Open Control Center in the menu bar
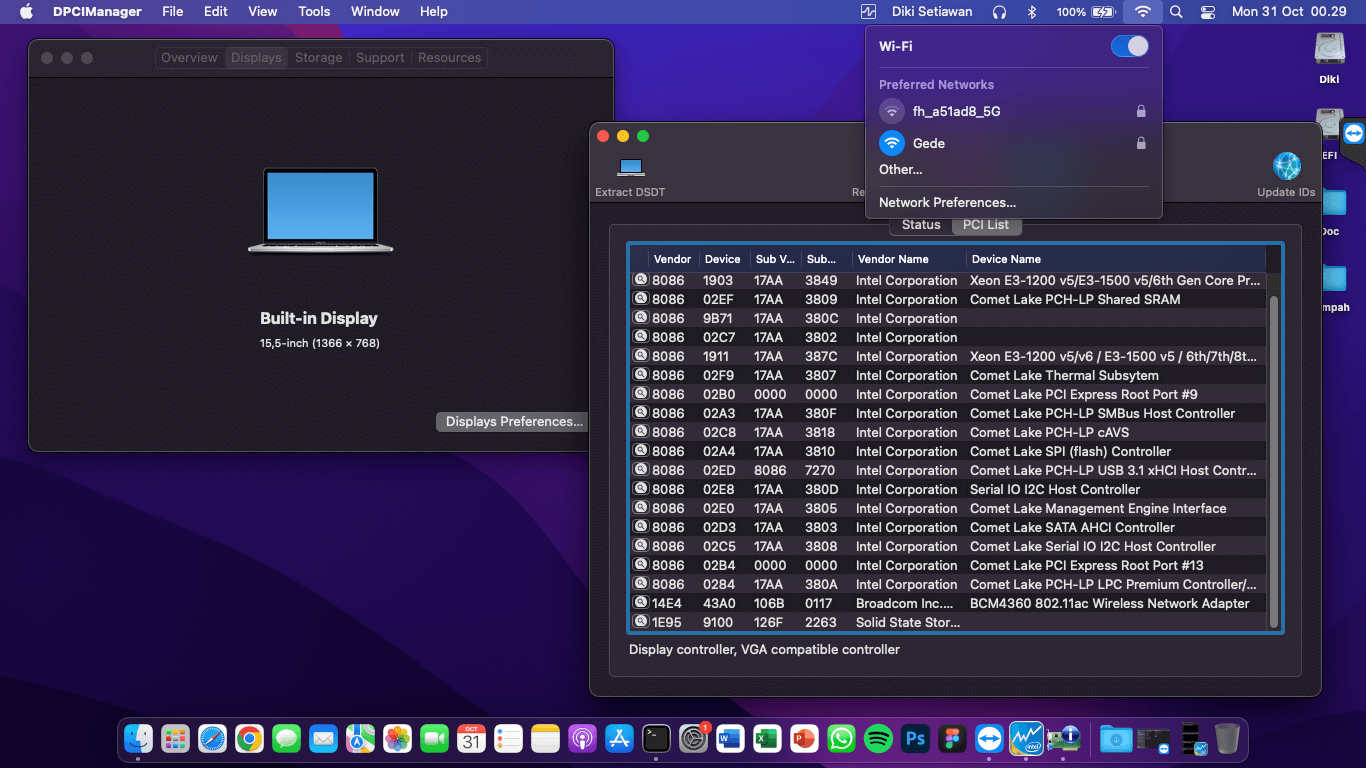Viewport: 1366px width, 768px height. coord(1208,12)
